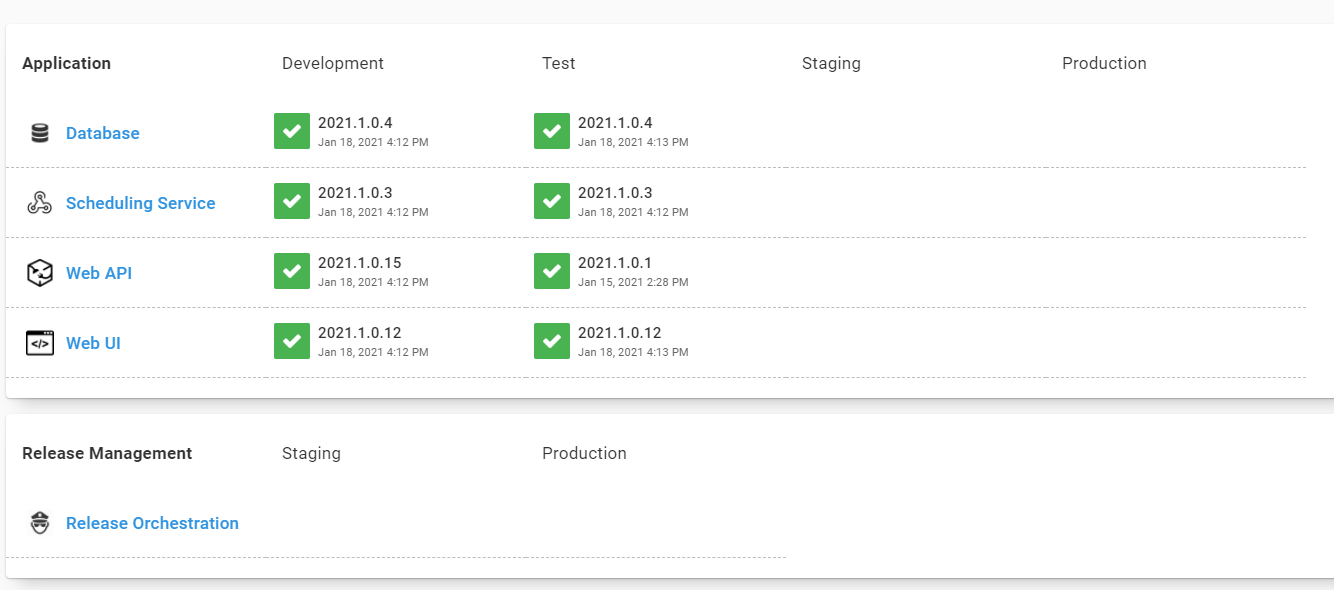Click the green checkmark for Database Development build
The height and width of the screenshot is (590, 1334).
[291, 131]
